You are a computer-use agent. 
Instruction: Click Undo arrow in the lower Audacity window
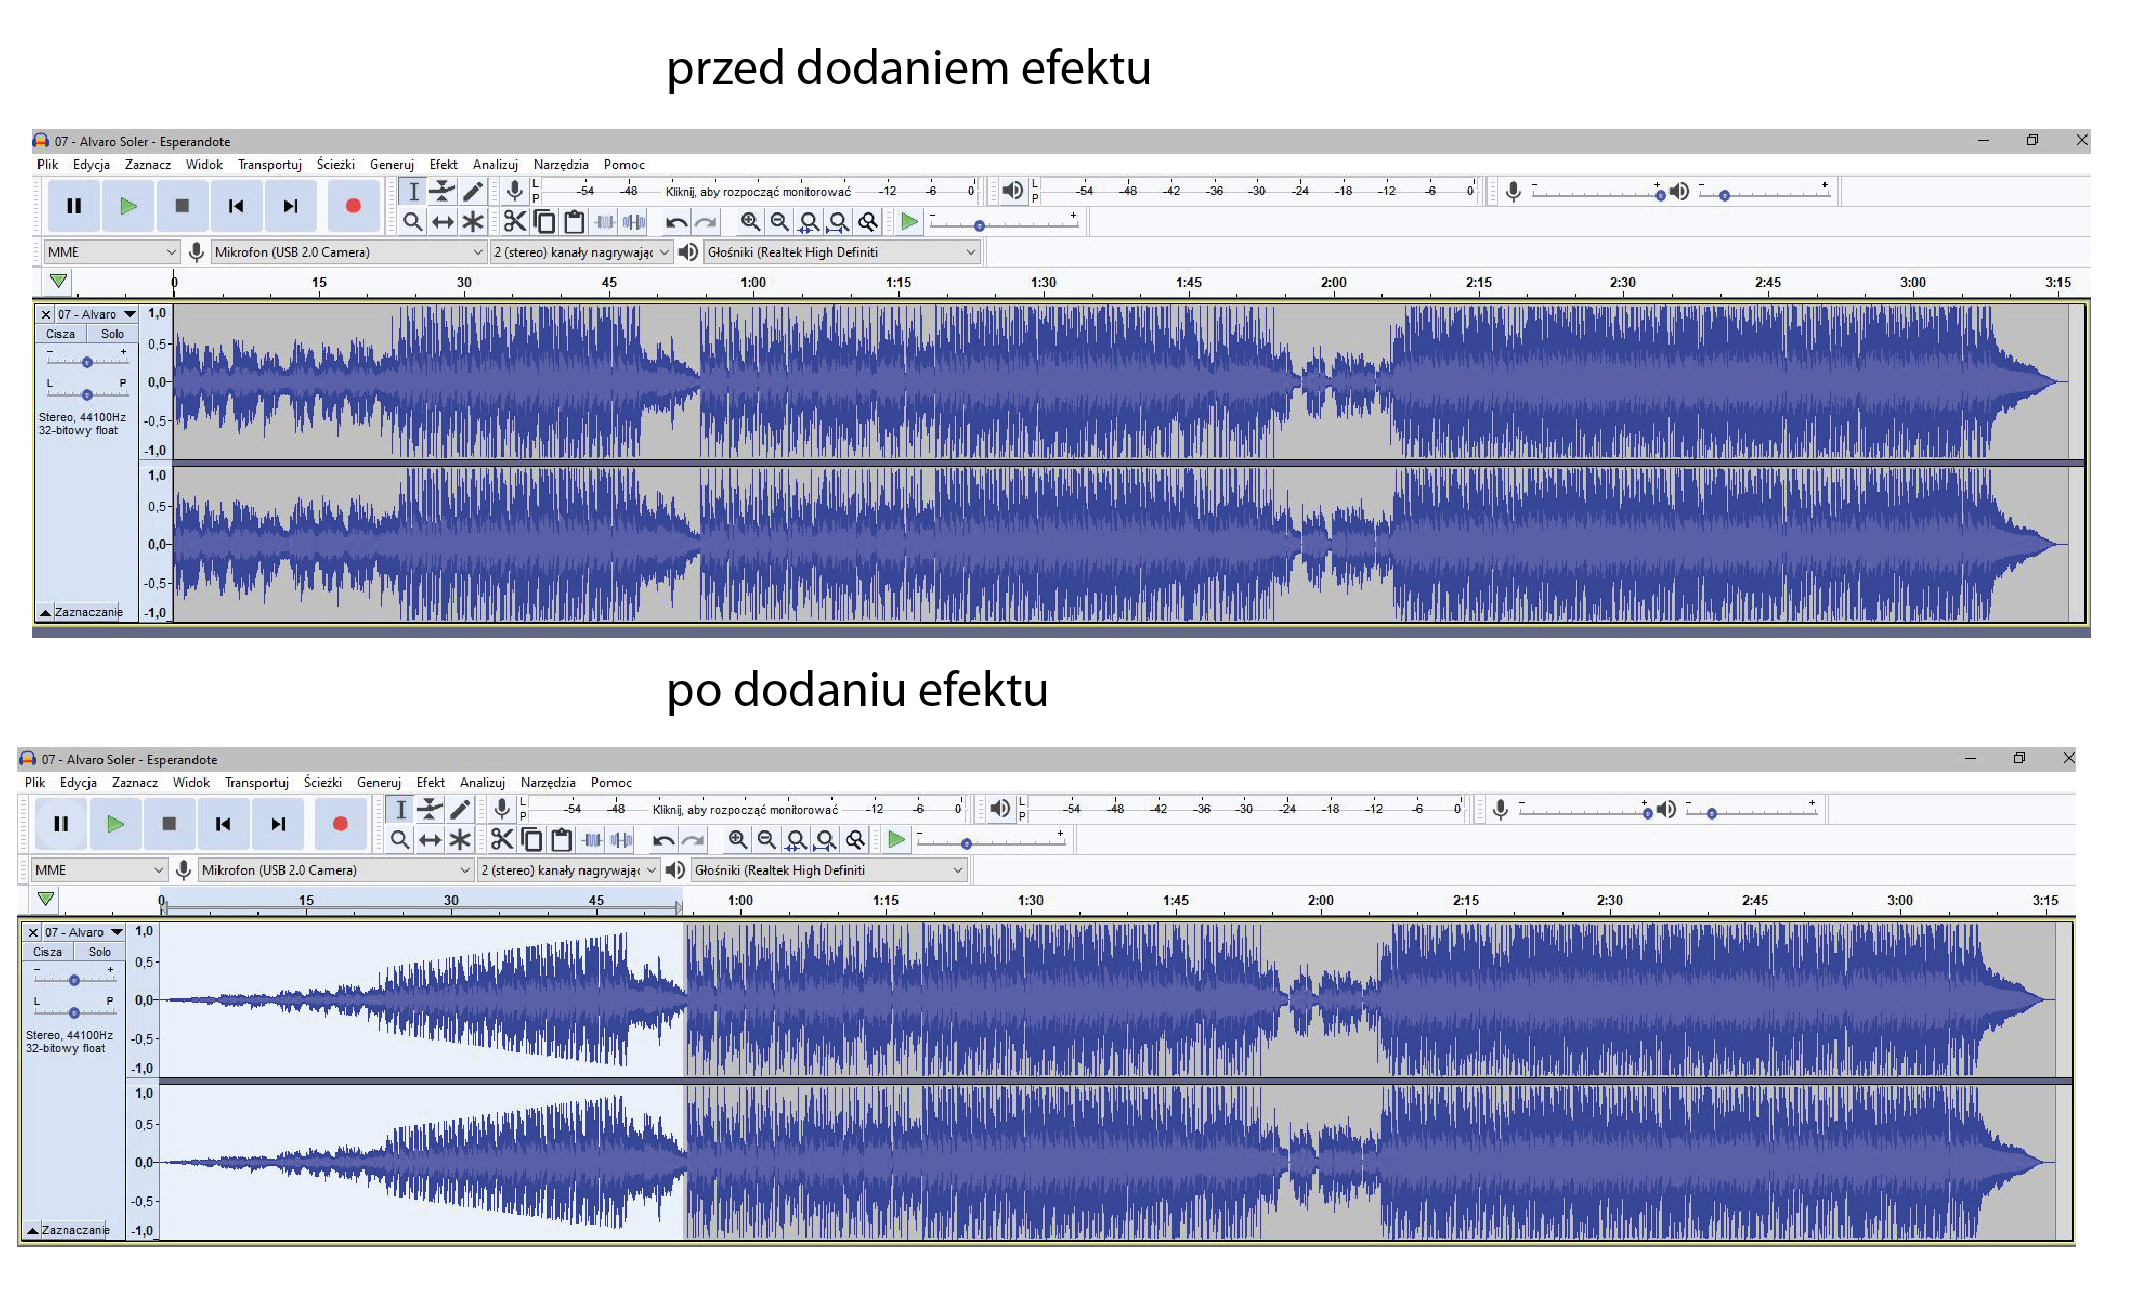(x=663, y=840)
